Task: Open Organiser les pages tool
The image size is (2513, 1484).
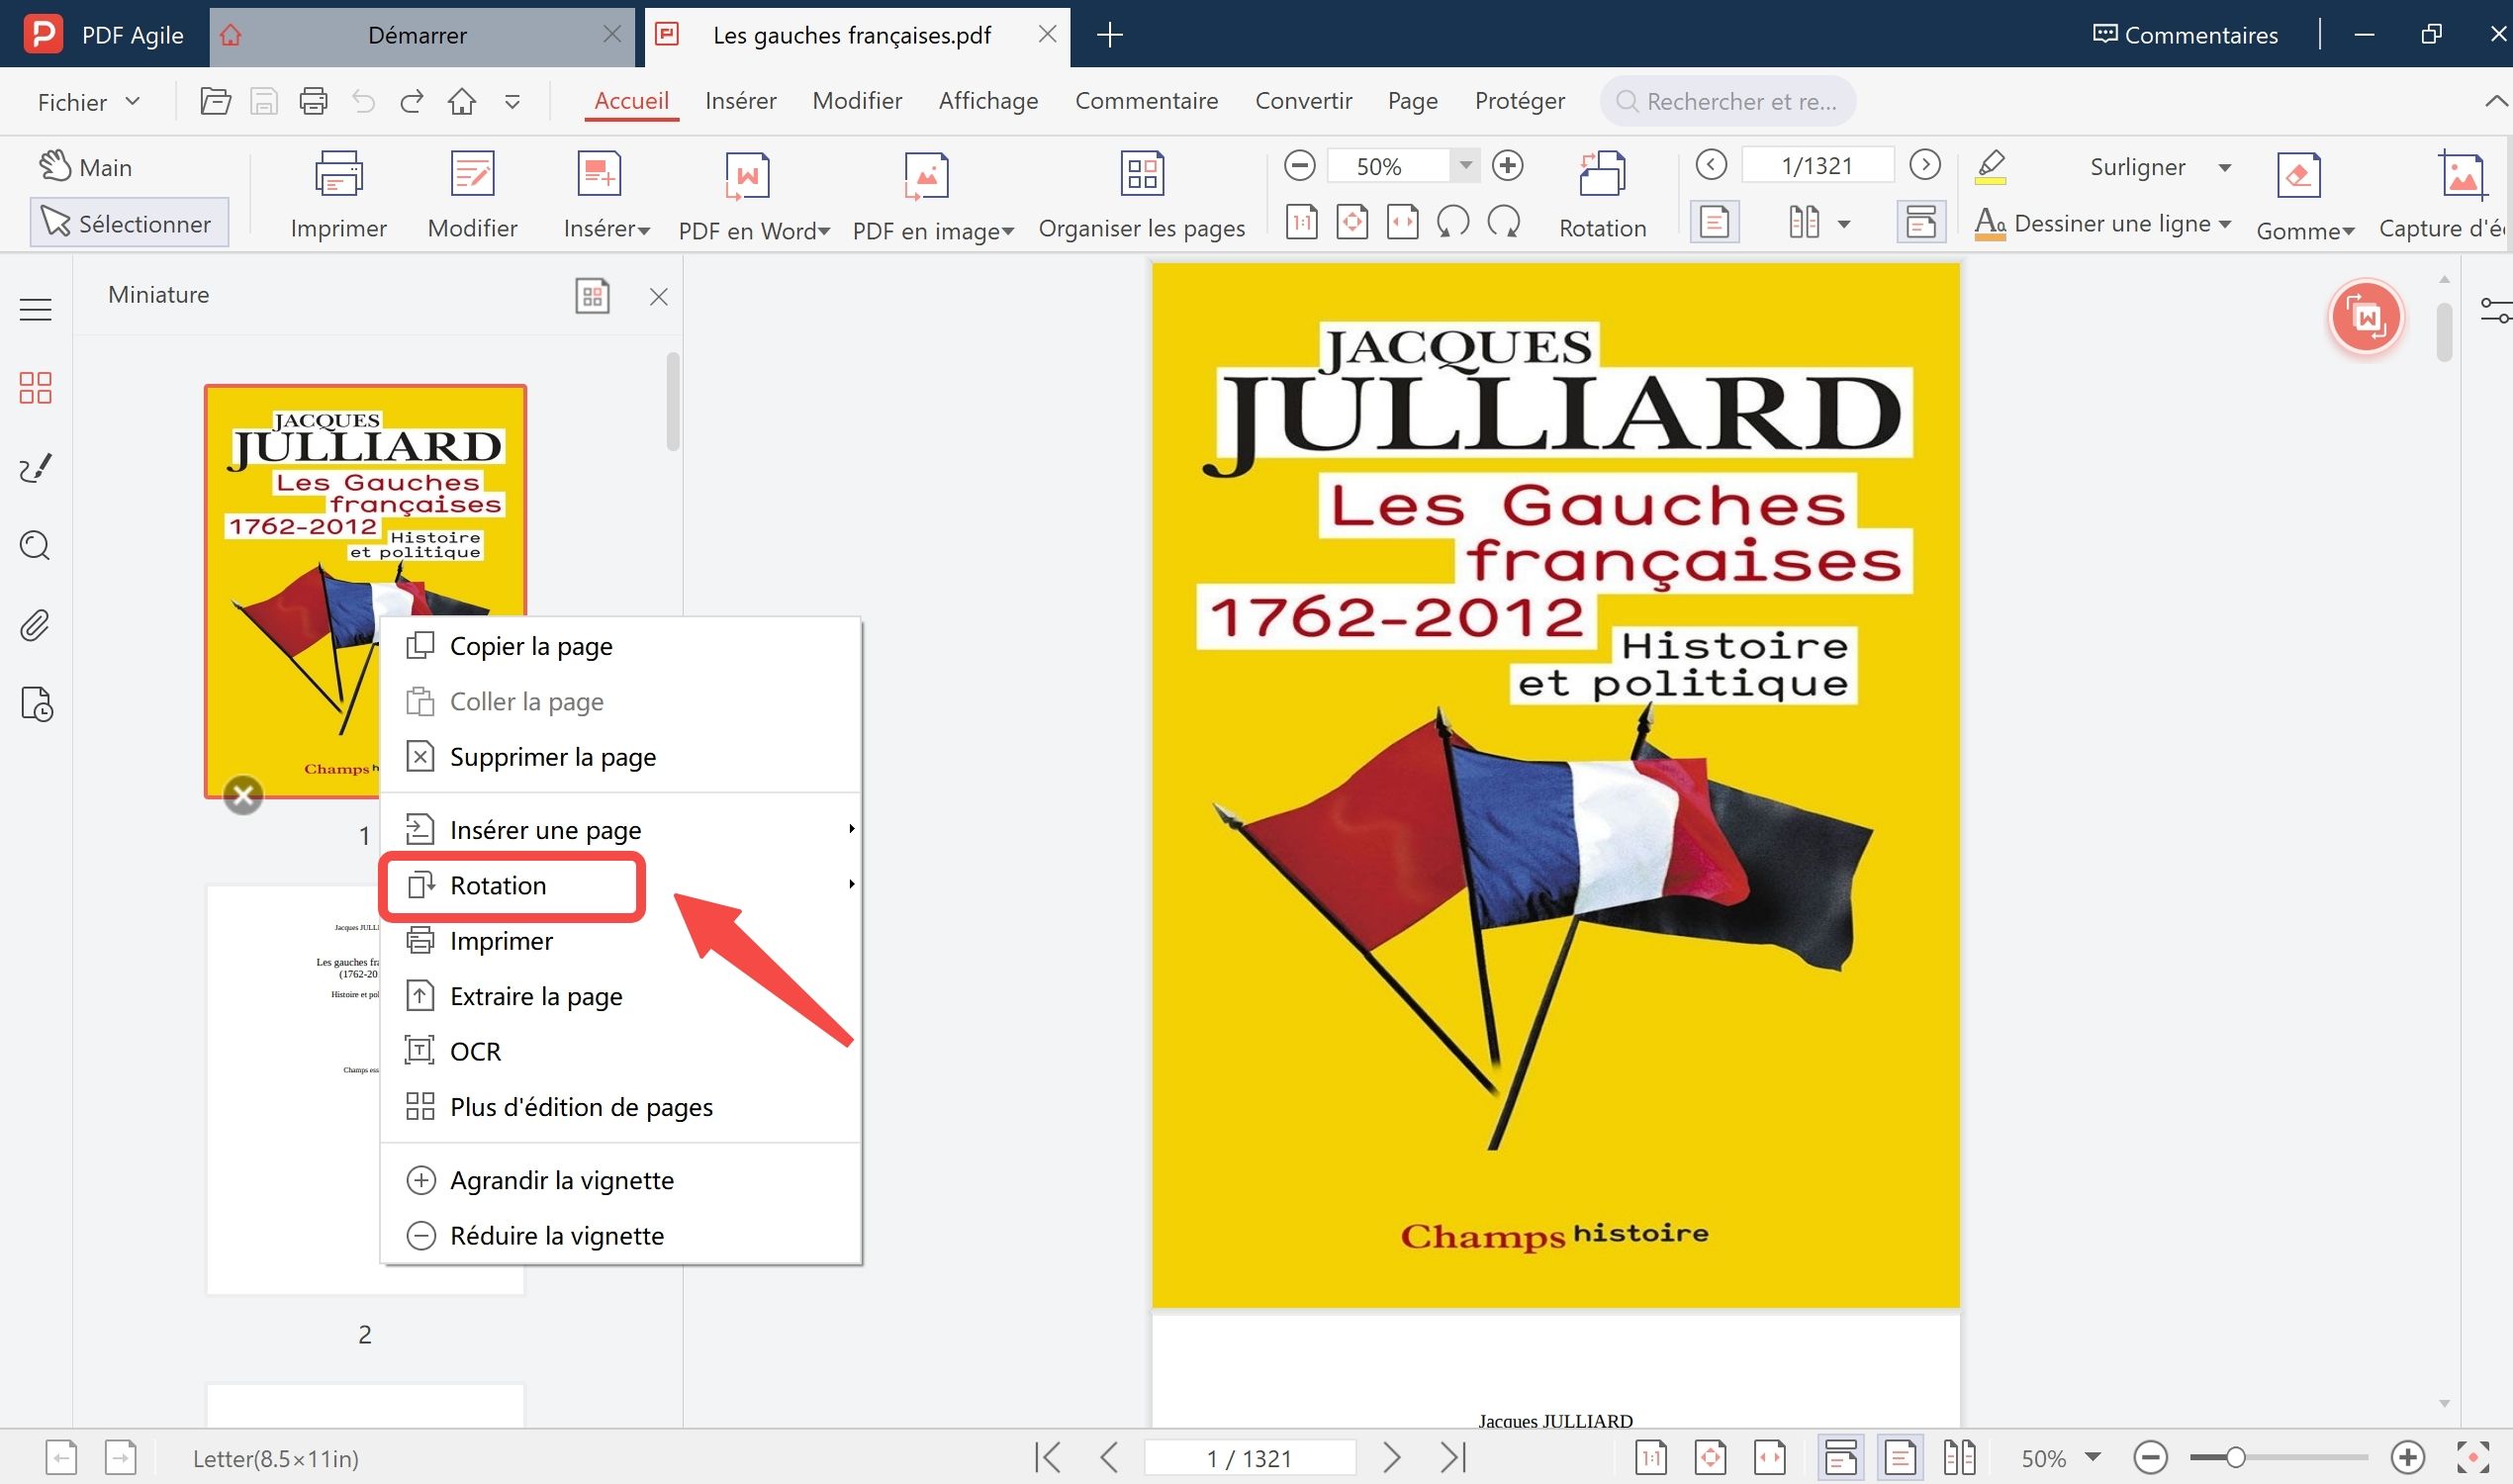Action: pos(1141,196)
